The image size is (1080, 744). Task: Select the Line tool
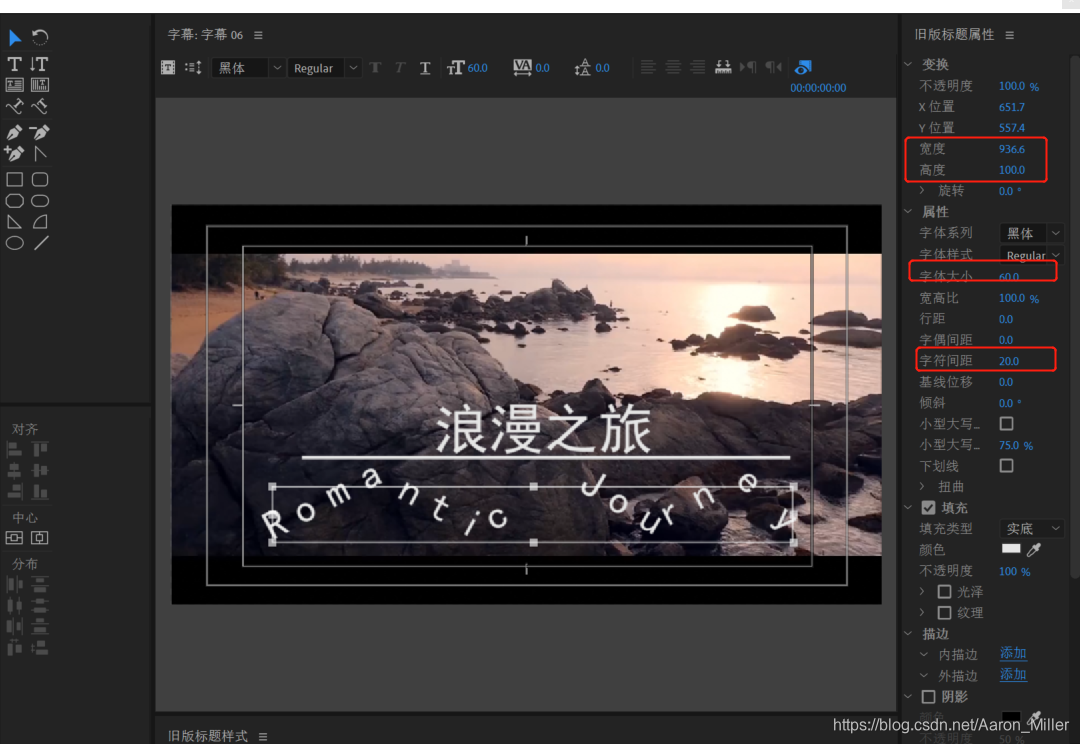point(41,242)
